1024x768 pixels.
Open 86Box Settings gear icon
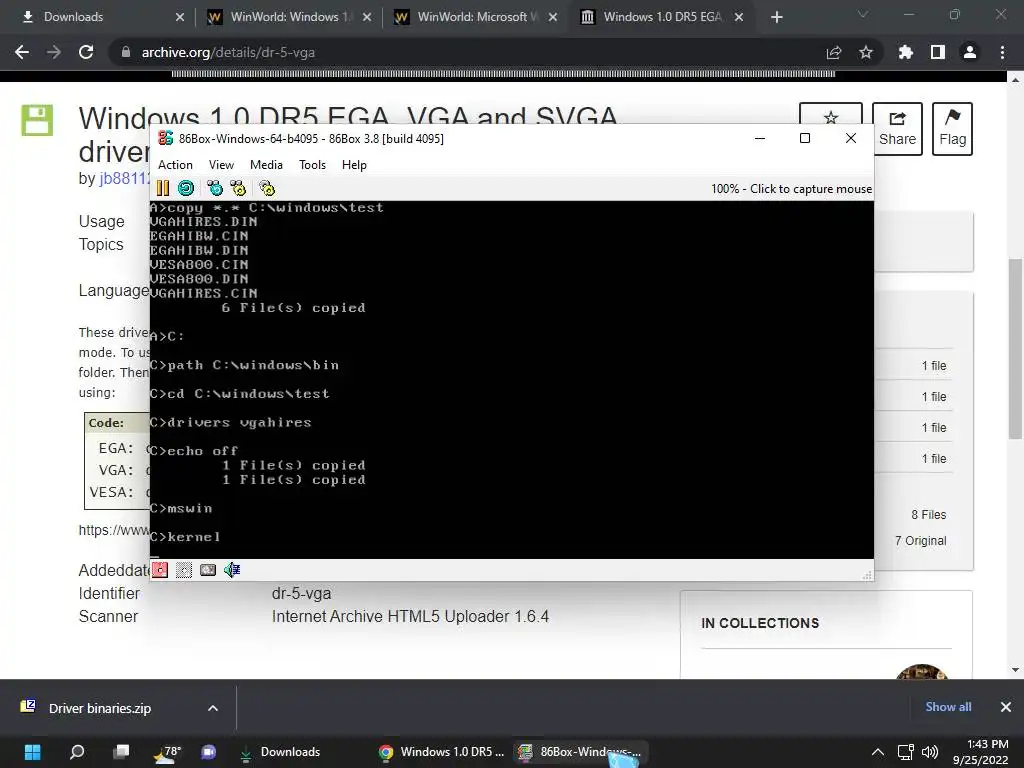point(267,189)
